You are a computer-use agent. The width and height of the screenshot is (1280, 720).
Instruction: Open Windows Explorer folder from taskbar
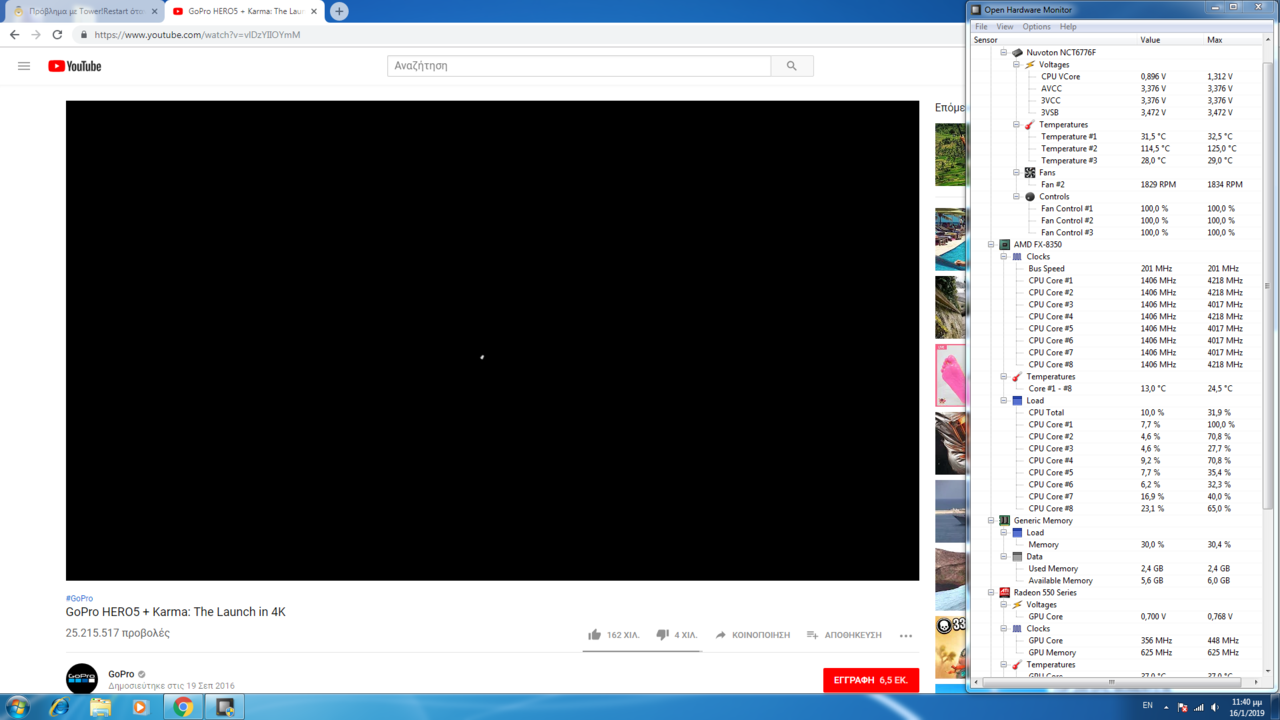point(100,707)
